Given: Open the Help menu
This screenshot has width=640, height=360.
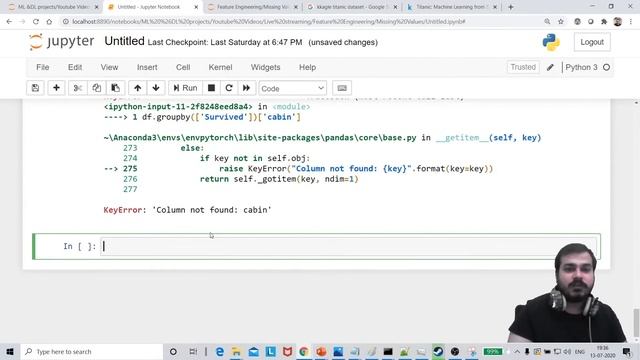Looking at the screenshot, I should tap(307, 67).
